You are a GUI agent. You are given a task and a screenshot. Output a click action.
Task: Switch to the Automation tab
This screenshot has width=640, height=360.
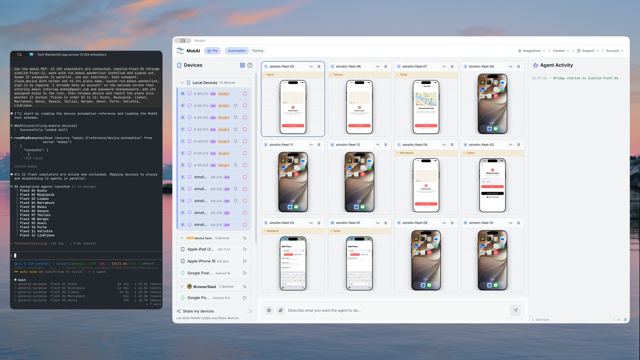click(236, 51)
